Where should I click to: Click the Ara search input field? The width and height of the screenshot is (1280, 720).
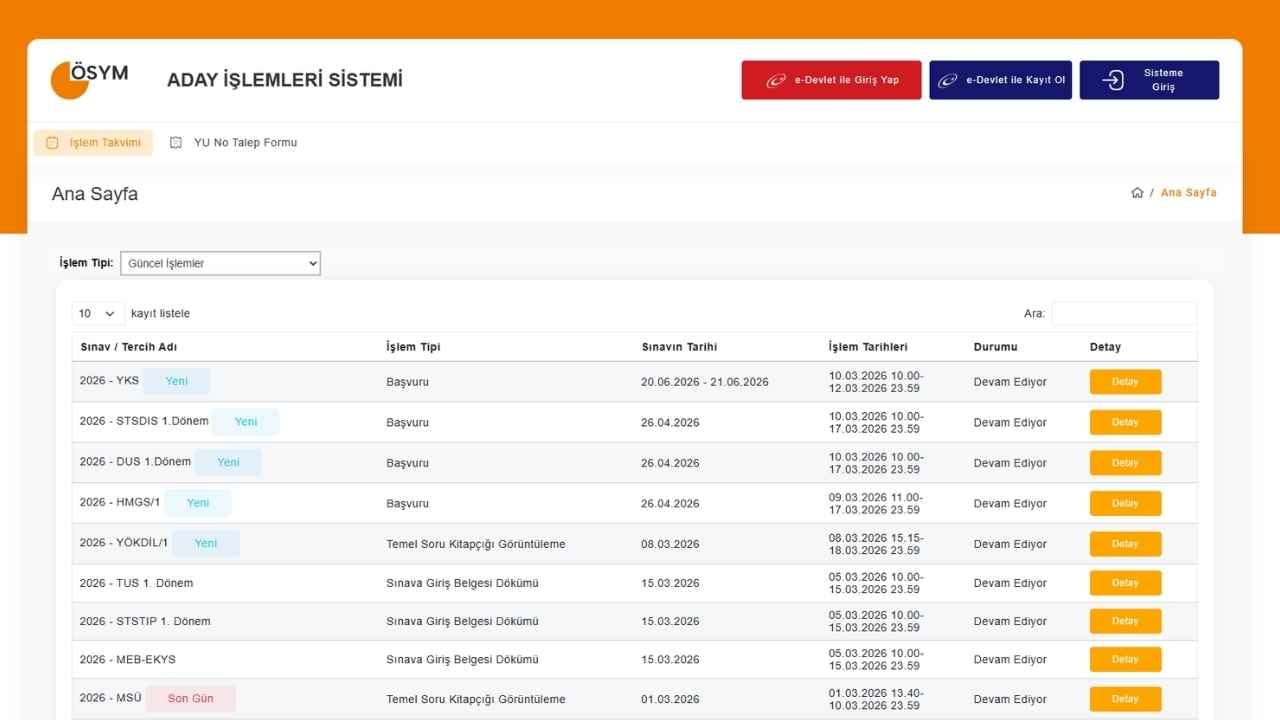[1124, 314]
